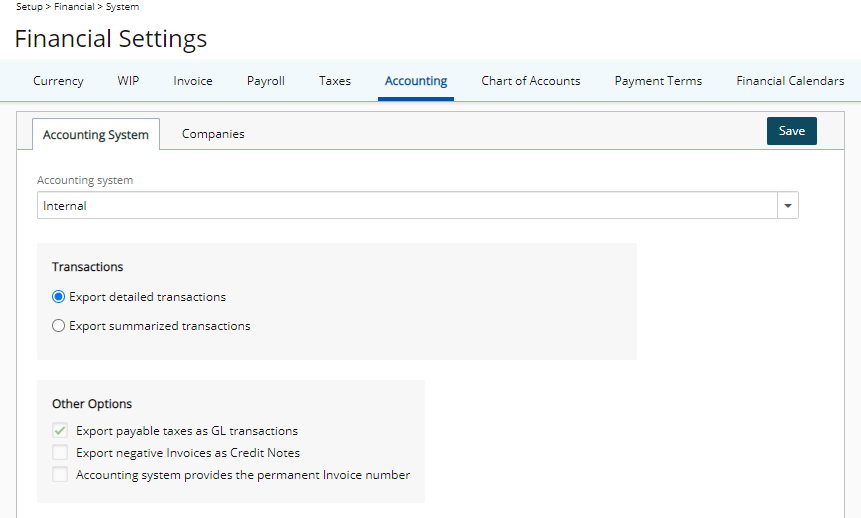Open the Payment Terms tab
The height and width of the screenshot is (518, 861).
658,81
